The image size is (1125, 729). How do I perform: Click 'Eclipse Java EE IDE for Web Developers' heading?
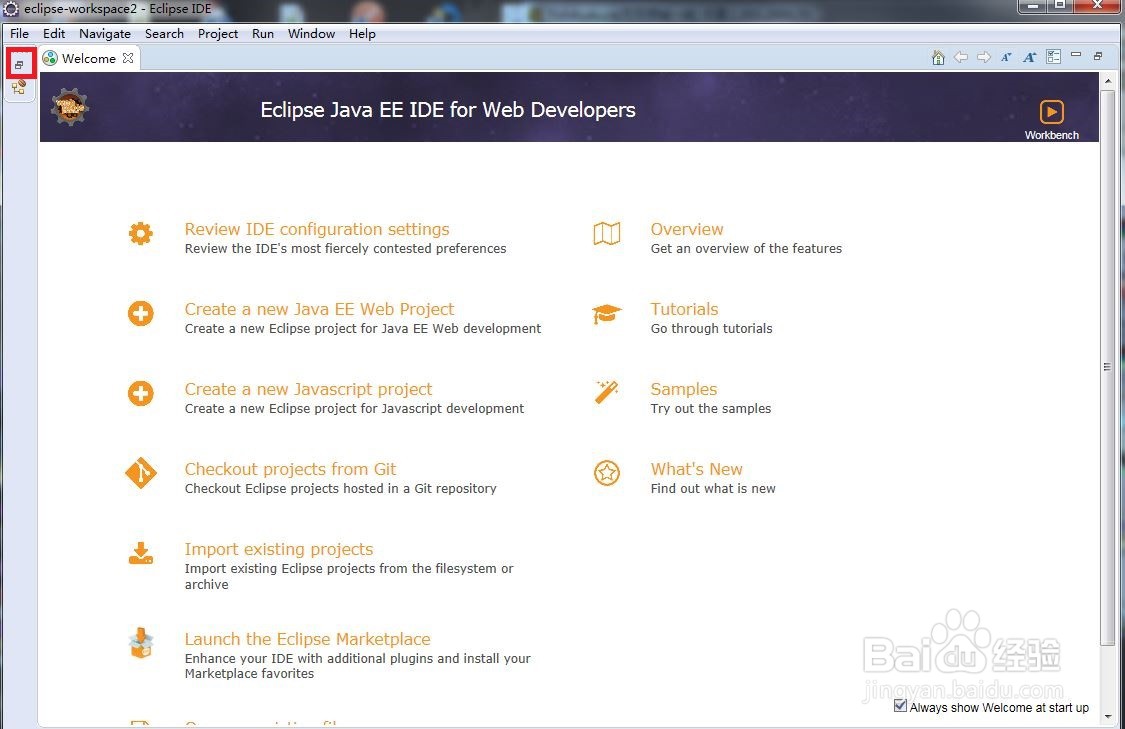pyautogui.click(x=448, y=110)
